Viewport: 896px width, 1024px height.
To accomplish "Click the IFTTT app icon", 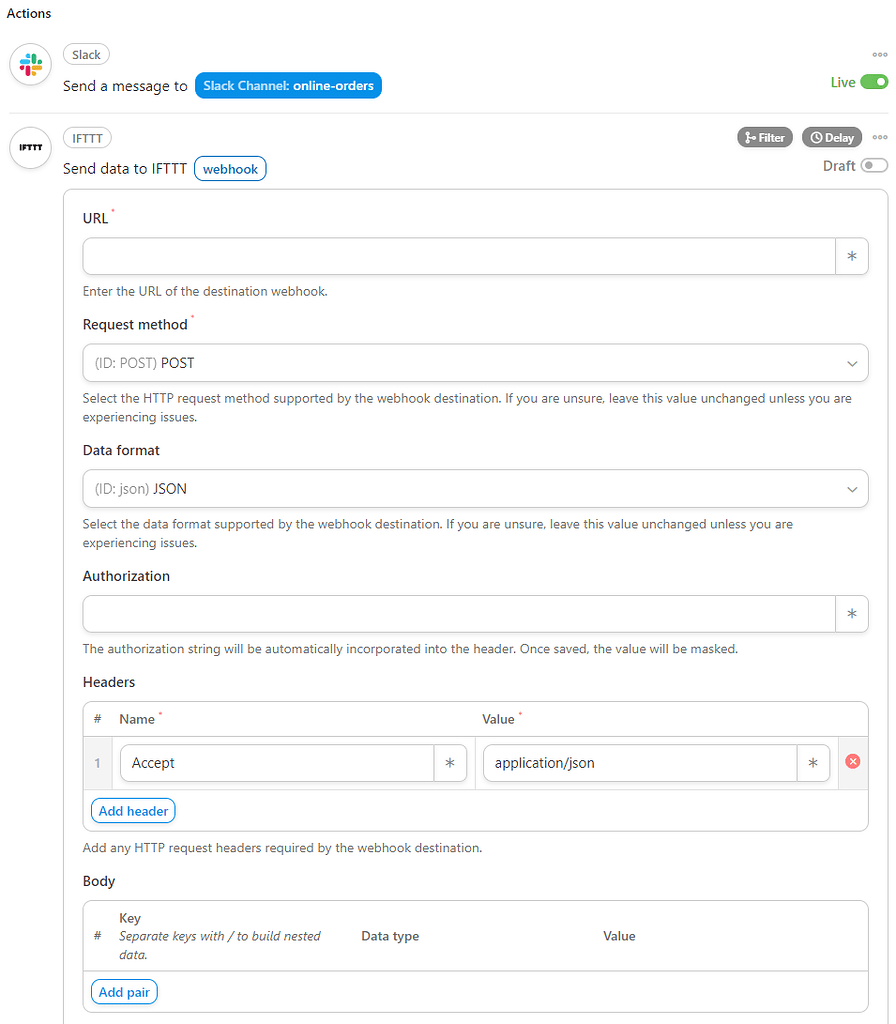I will point(30,147).
